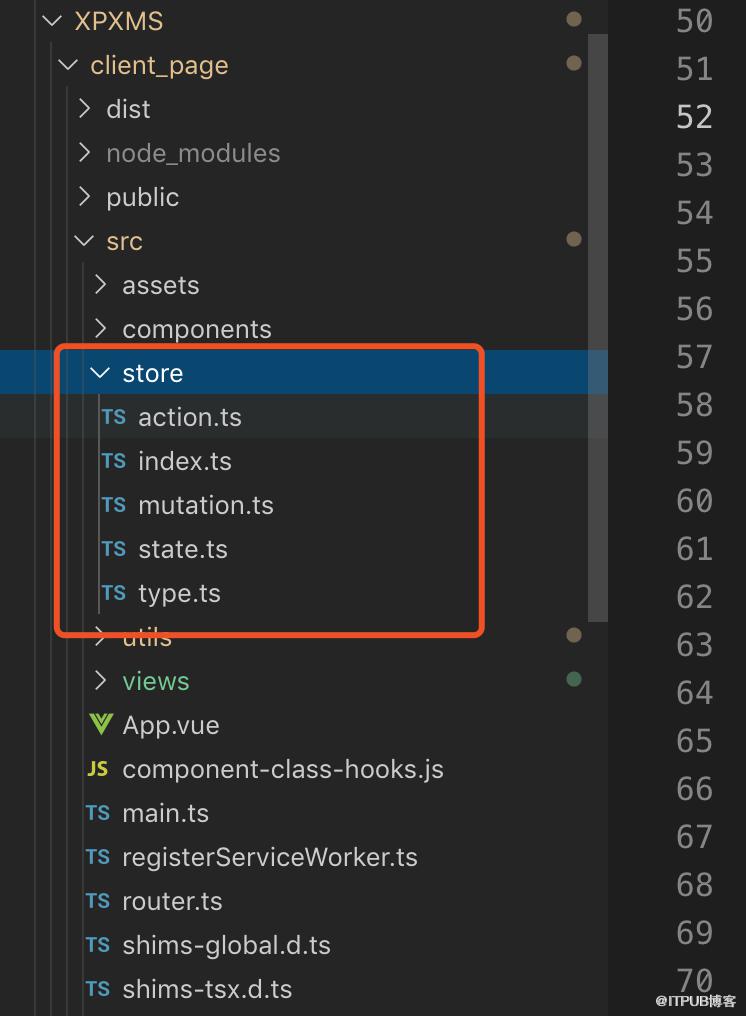The image size is (746, 1016).
Task: Click the TS icon of type.ts
Action: tap(114, 593)
